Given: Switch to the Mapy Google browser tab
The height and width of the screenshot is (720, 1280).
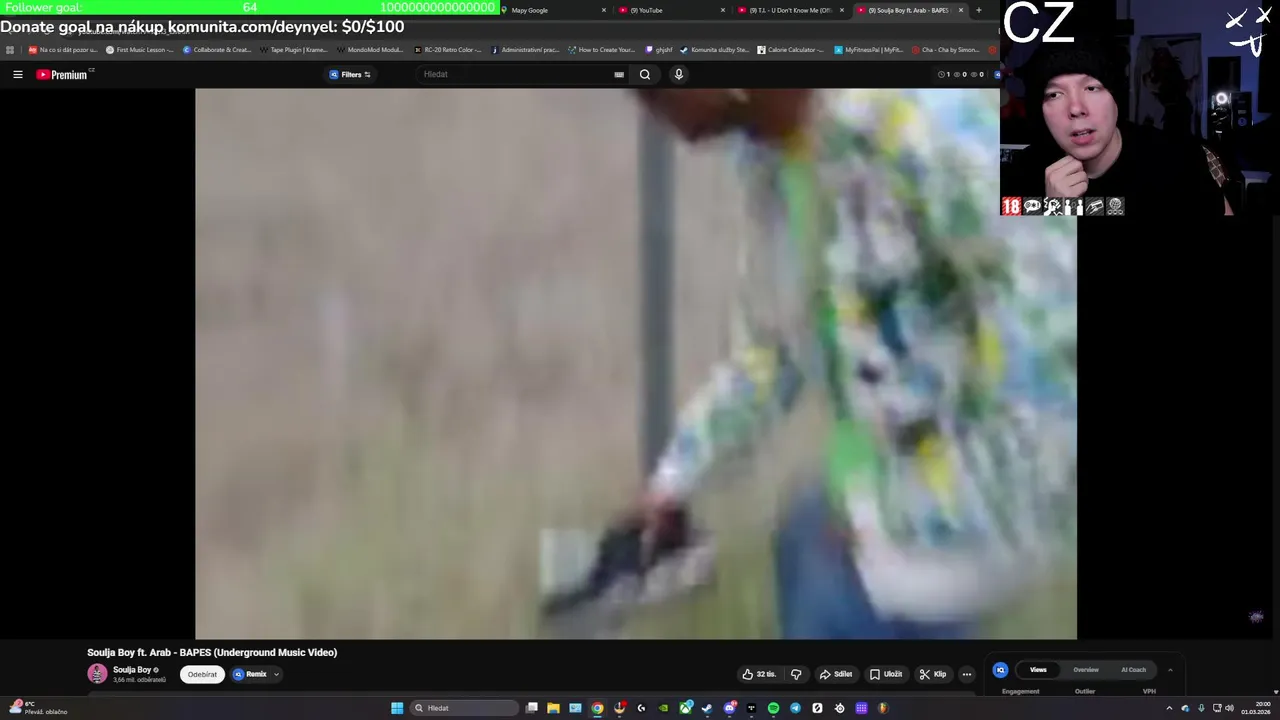Looking at the screenshot, I should click(553, 10).
